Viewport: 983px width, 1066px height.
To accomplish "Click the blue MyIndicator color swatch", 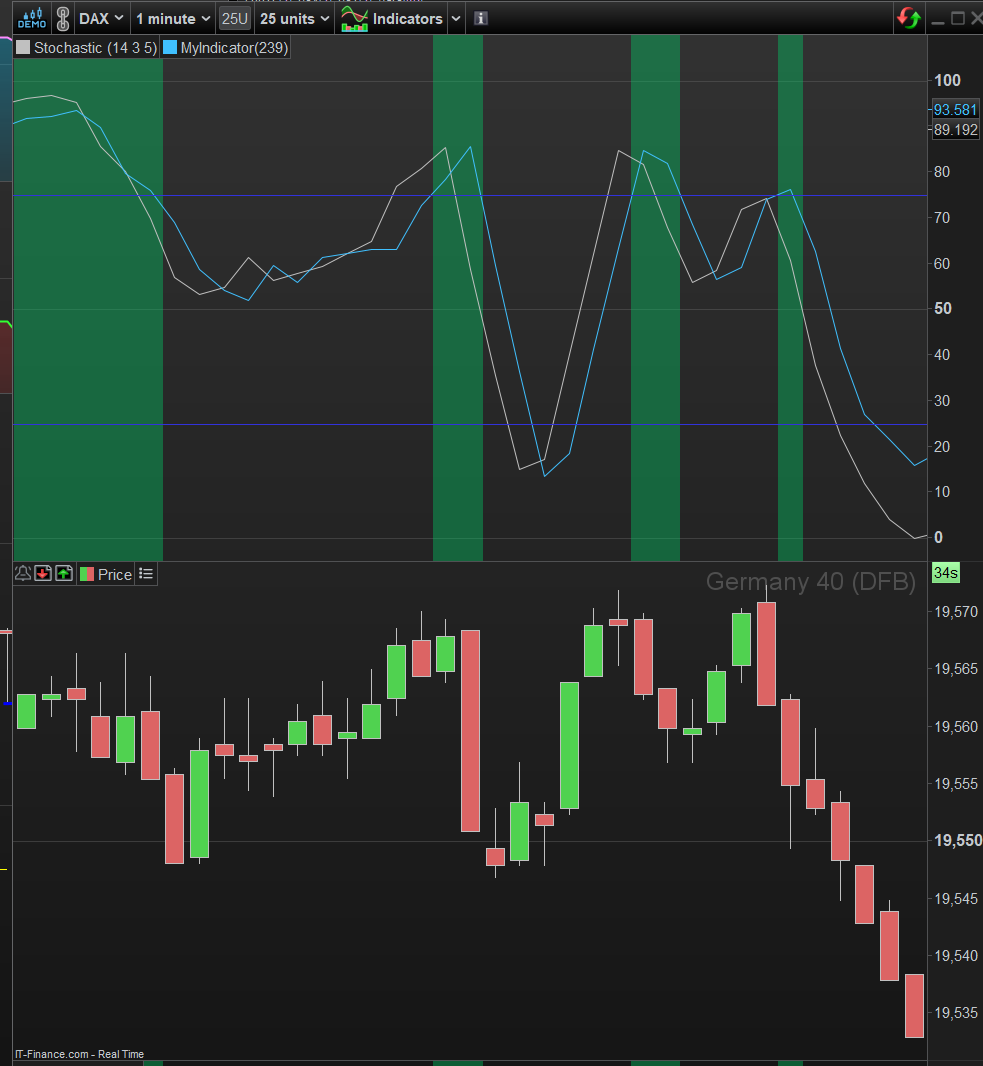I will point(170,48).
